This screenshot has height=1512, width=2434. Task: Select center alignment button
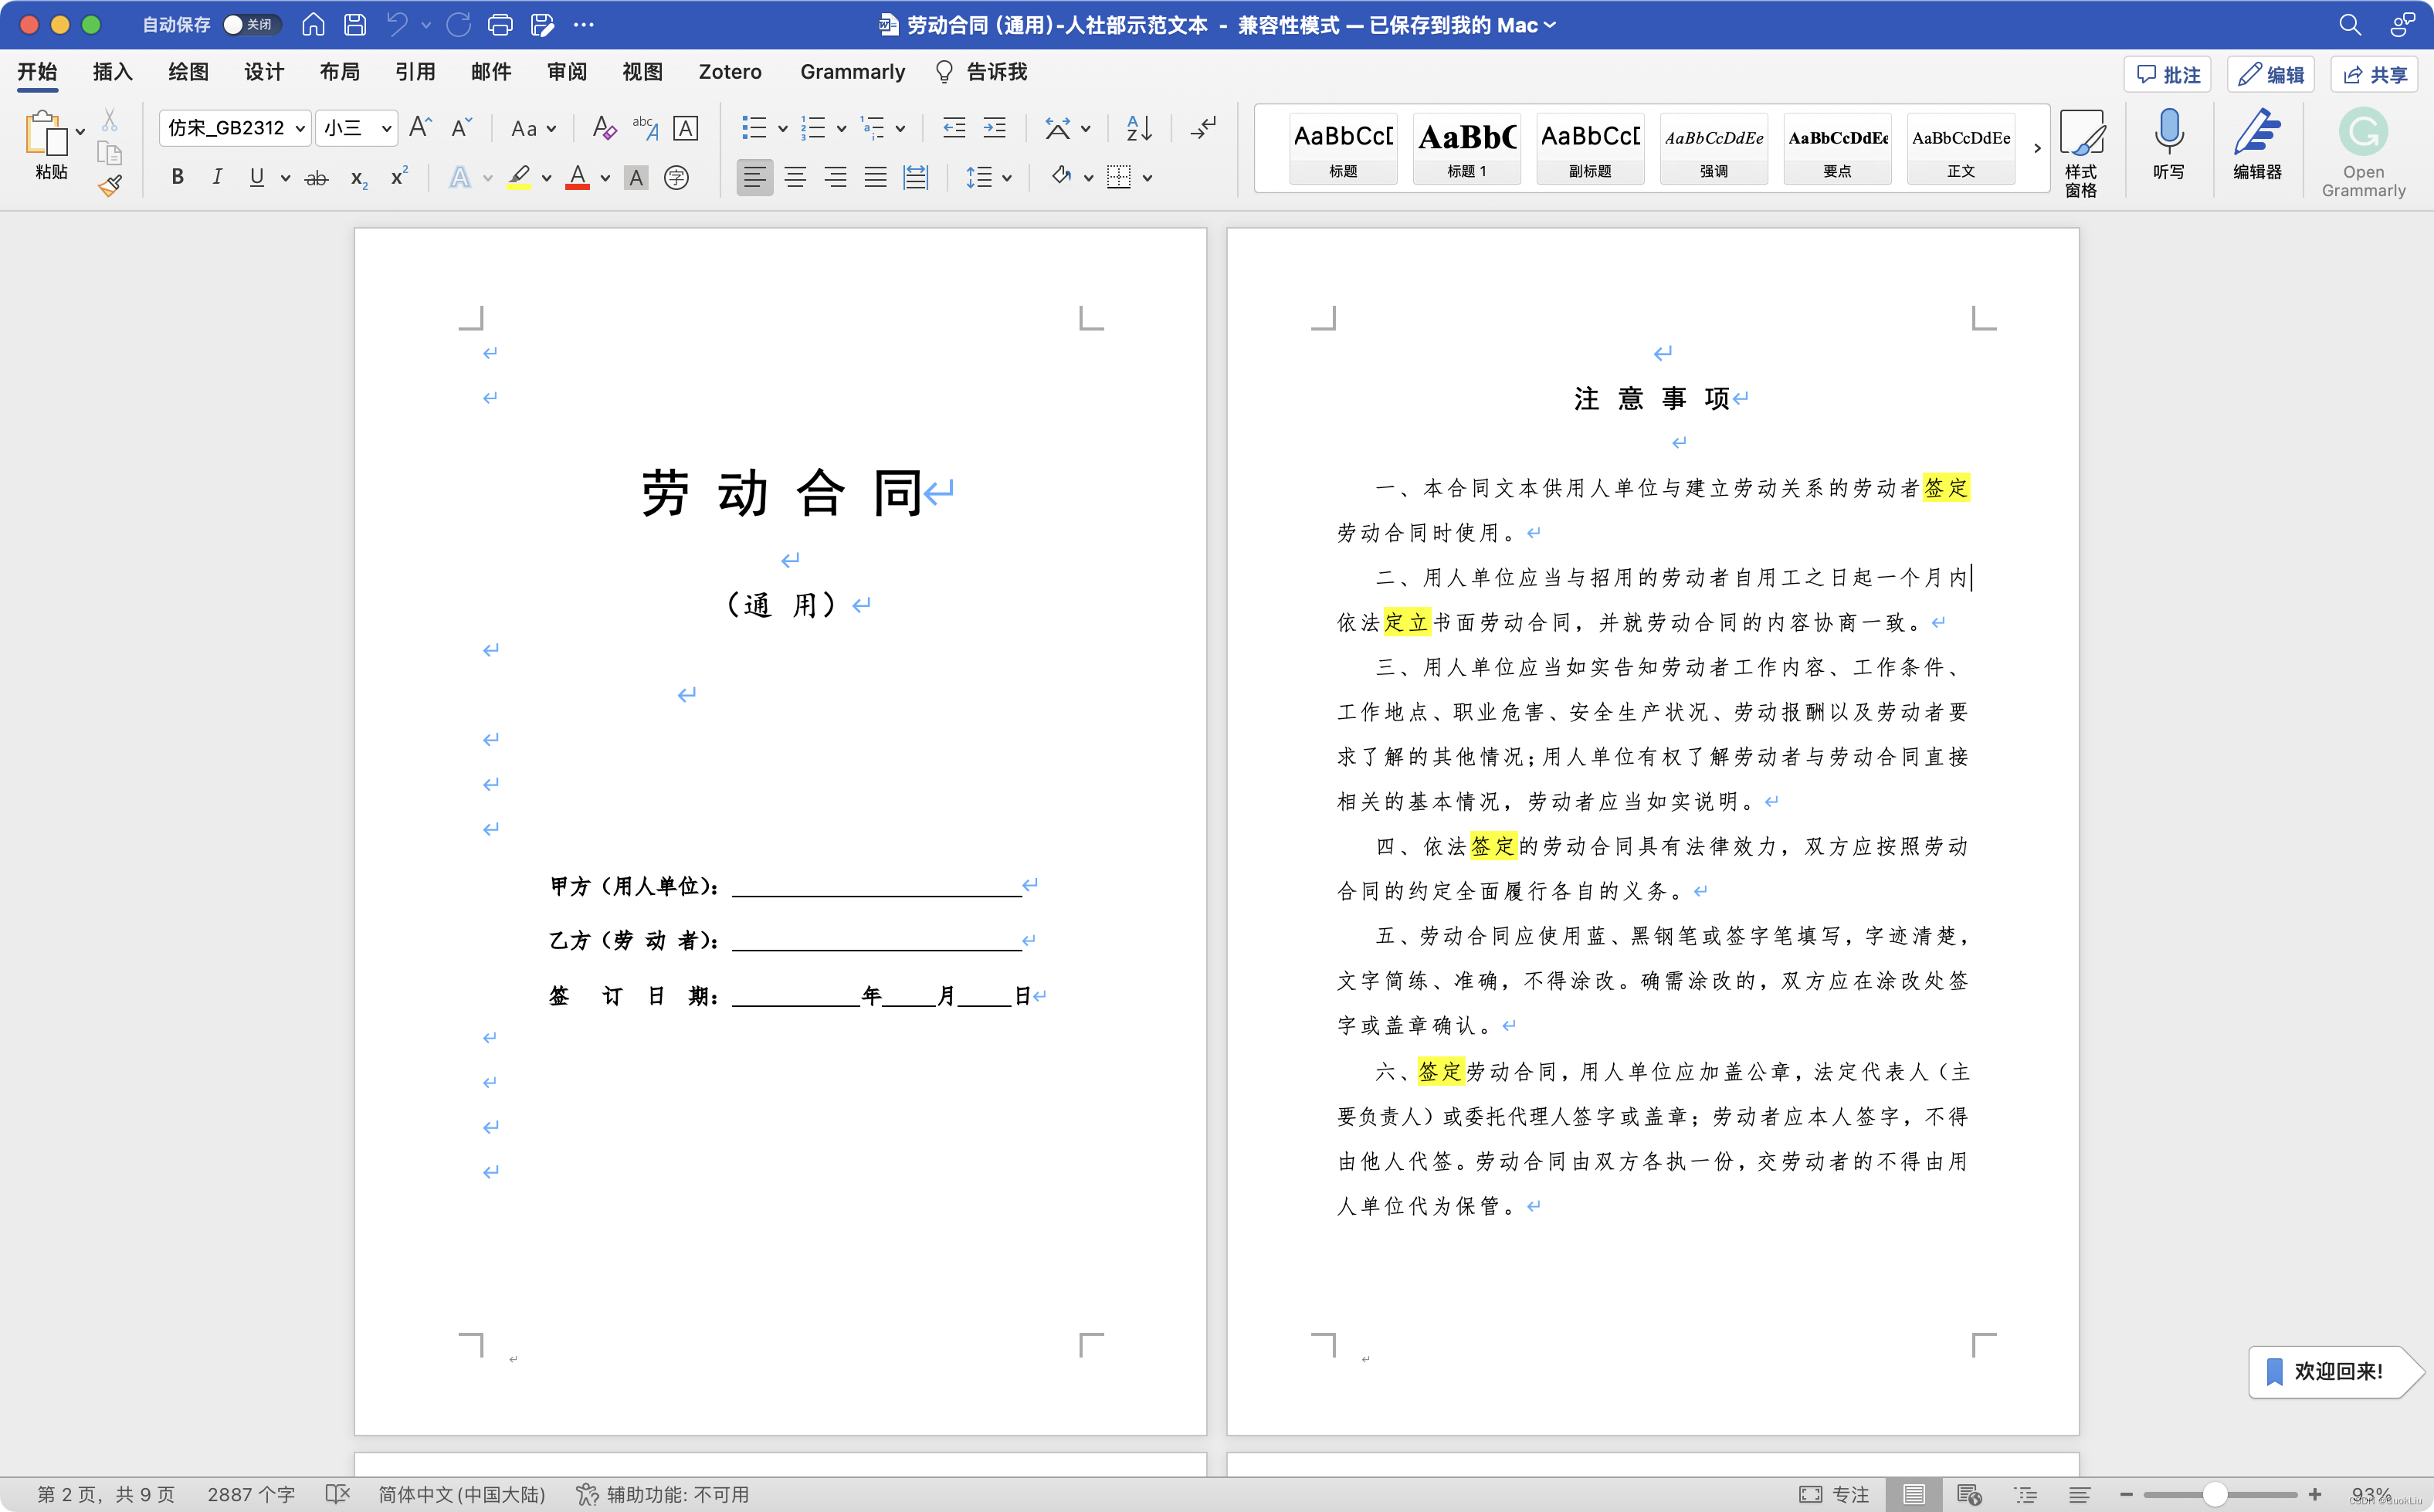click(795, 178)
